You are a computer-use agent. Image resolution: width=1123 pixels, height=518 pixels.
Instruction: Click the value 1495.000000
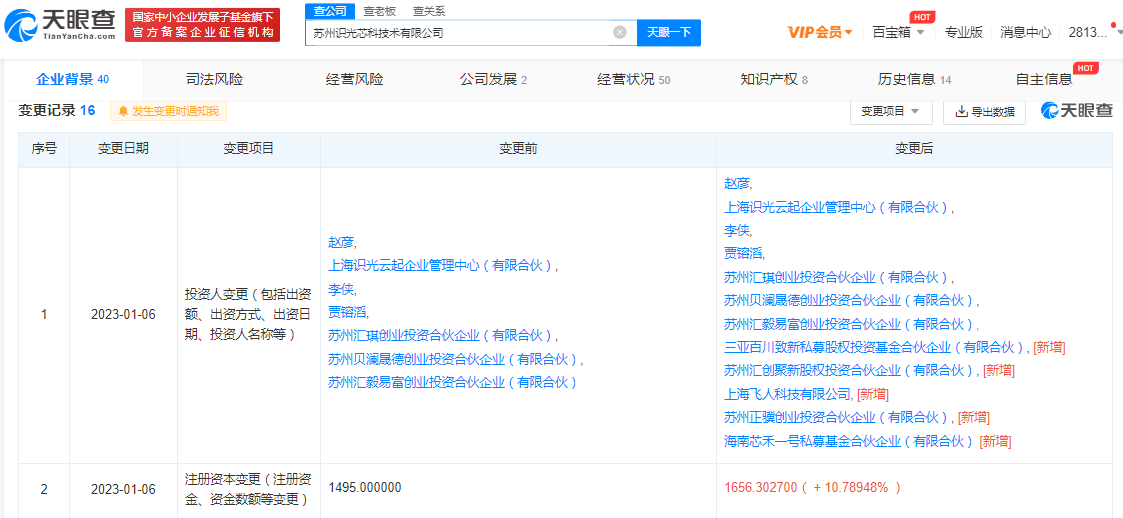pos(365,488)
